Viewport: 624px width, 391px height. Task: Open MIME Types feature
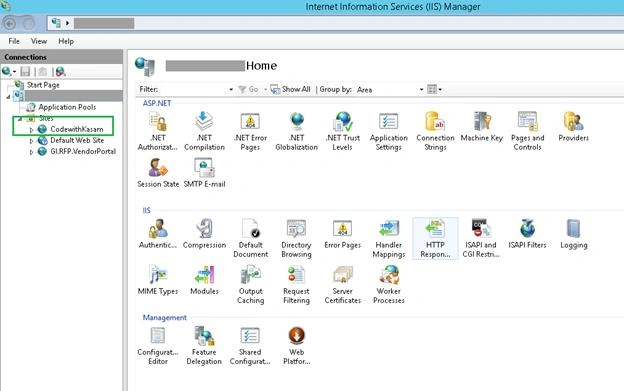point(158,280)
